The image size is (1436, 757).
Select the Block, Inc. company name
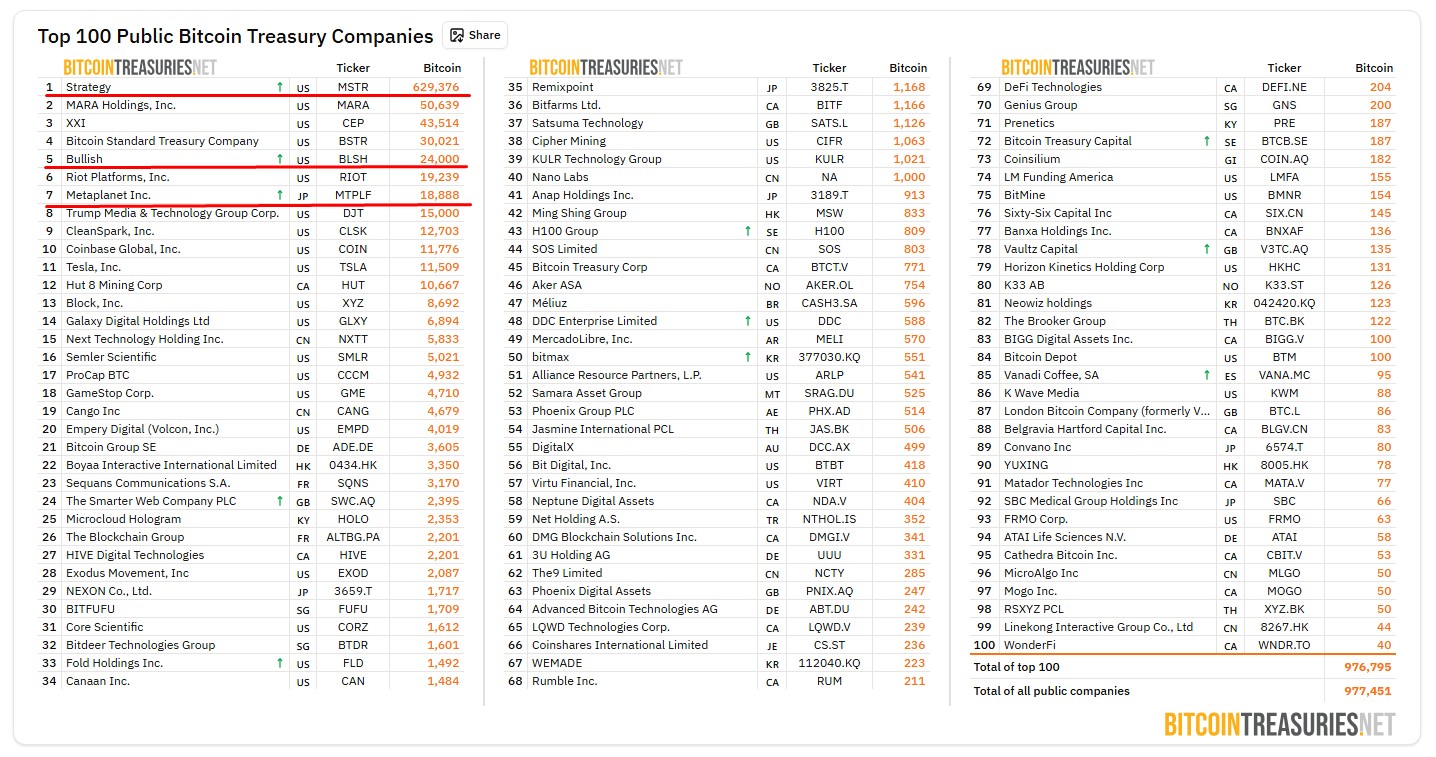(x=95, y=303)
